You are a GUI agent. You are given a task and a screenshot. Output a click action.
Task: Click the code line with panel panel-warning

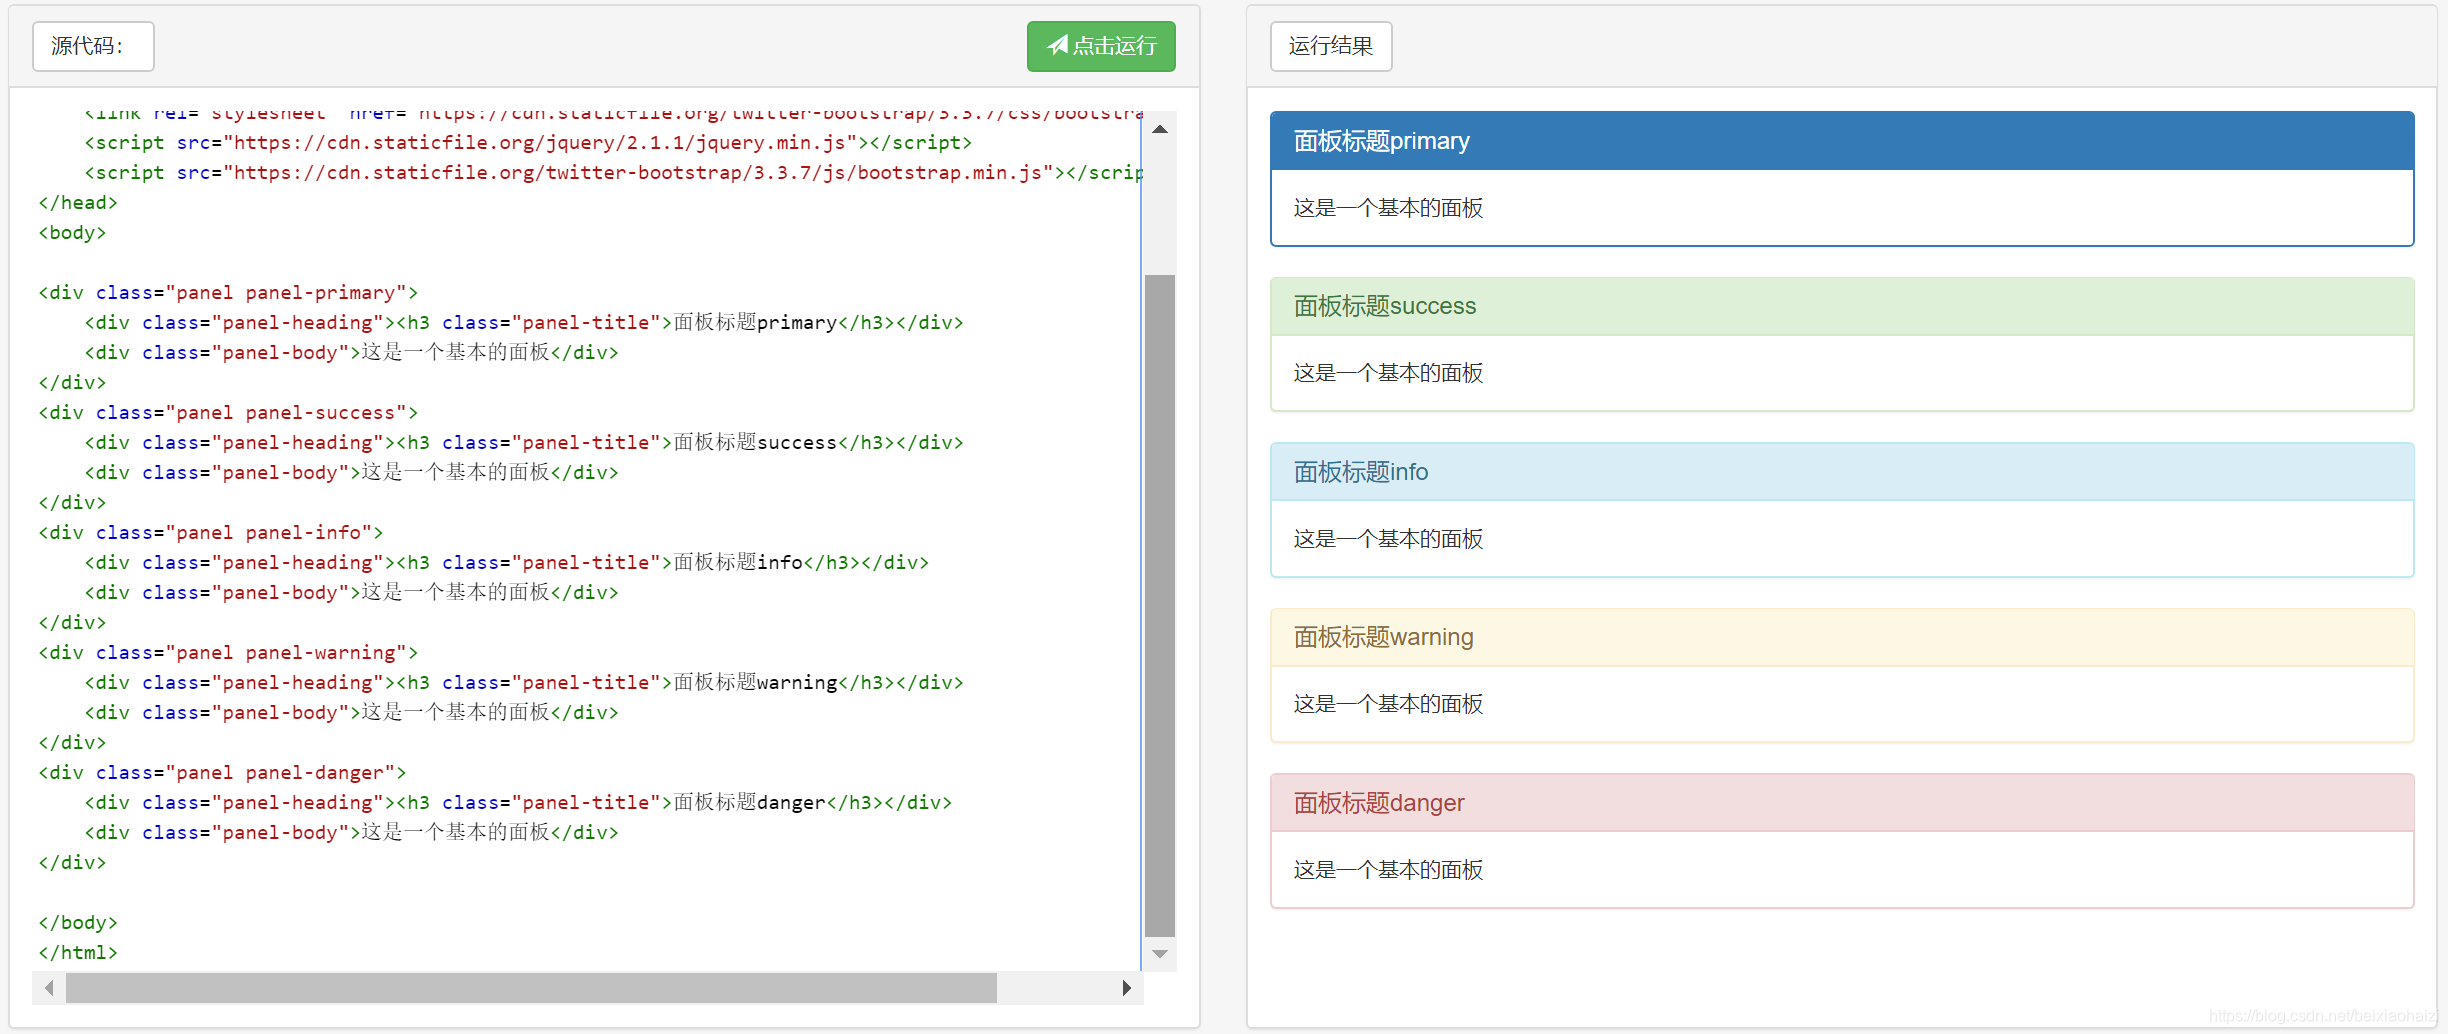pyautogui.click(x=228, y=652)
